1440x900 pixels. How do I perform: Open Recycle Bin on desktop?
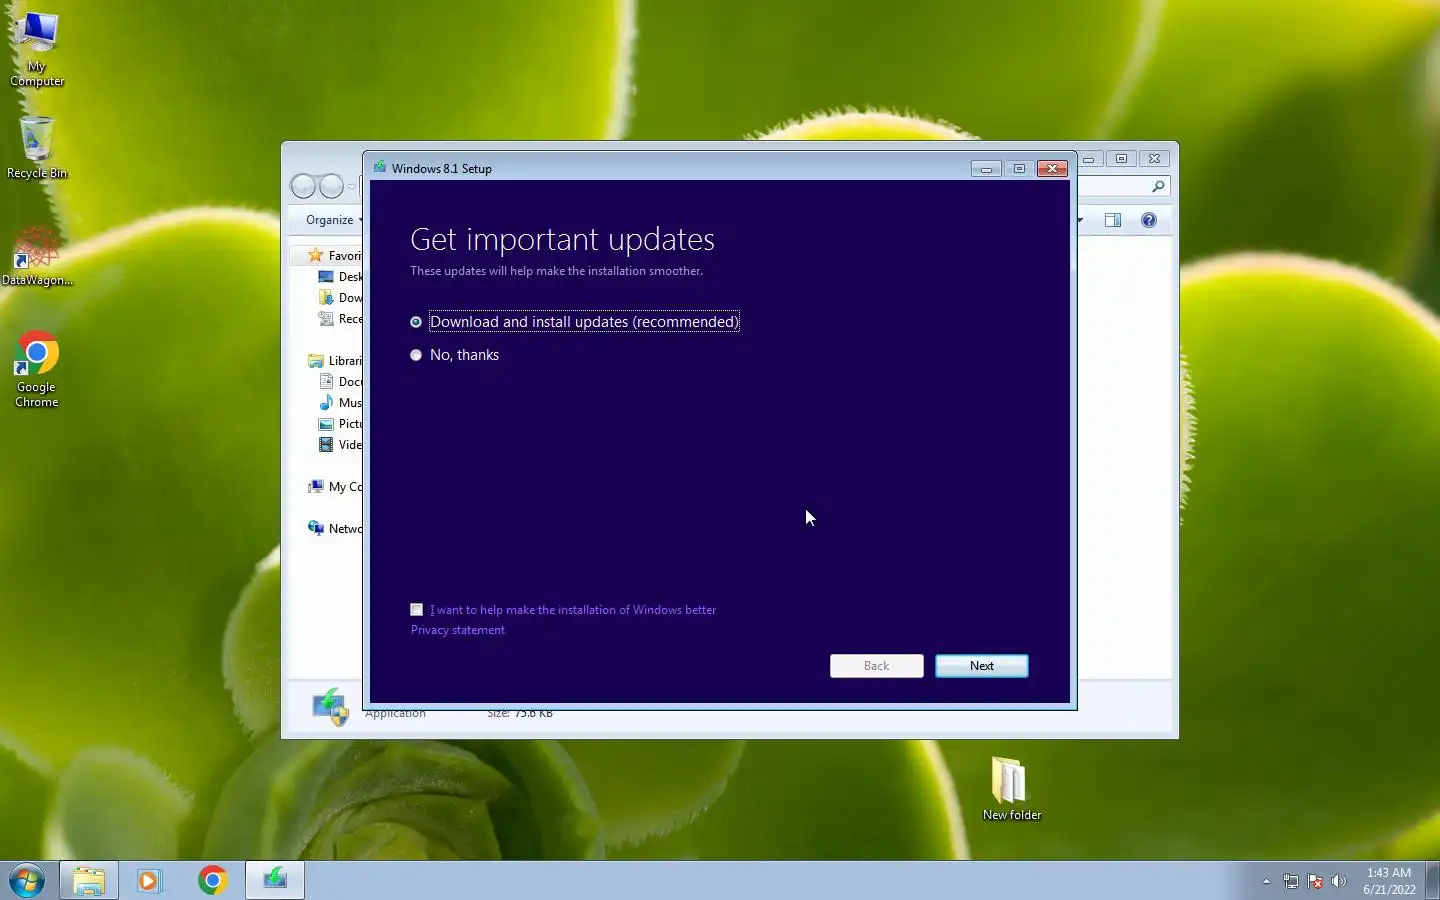(x=37, y=147)
